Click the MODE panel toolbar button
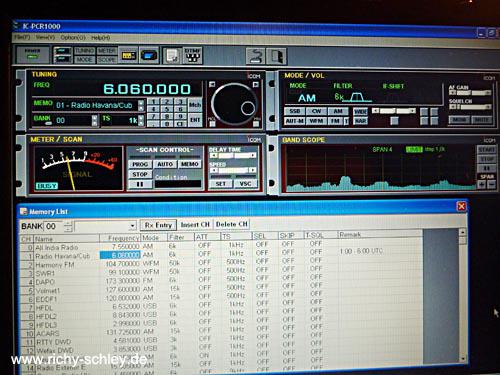This screenshot has width=500, height=375. coord(85,59)
